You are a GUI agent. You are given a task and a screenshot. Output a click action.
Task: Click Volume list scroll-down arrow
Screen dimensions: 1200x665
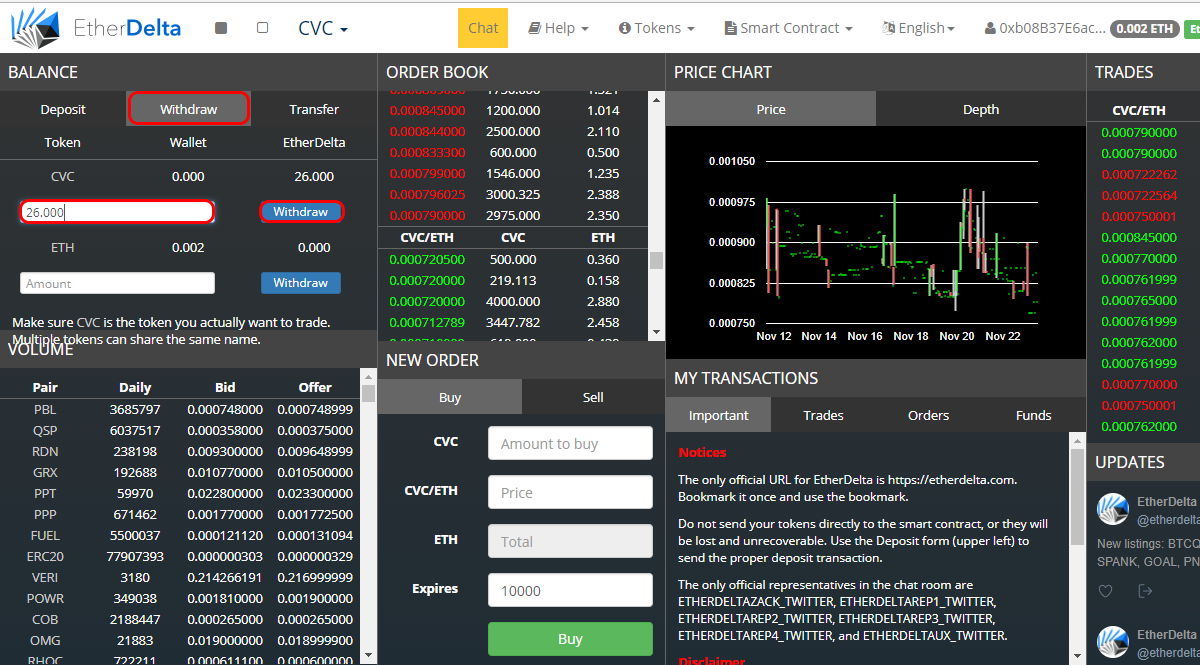pos(368,655)
